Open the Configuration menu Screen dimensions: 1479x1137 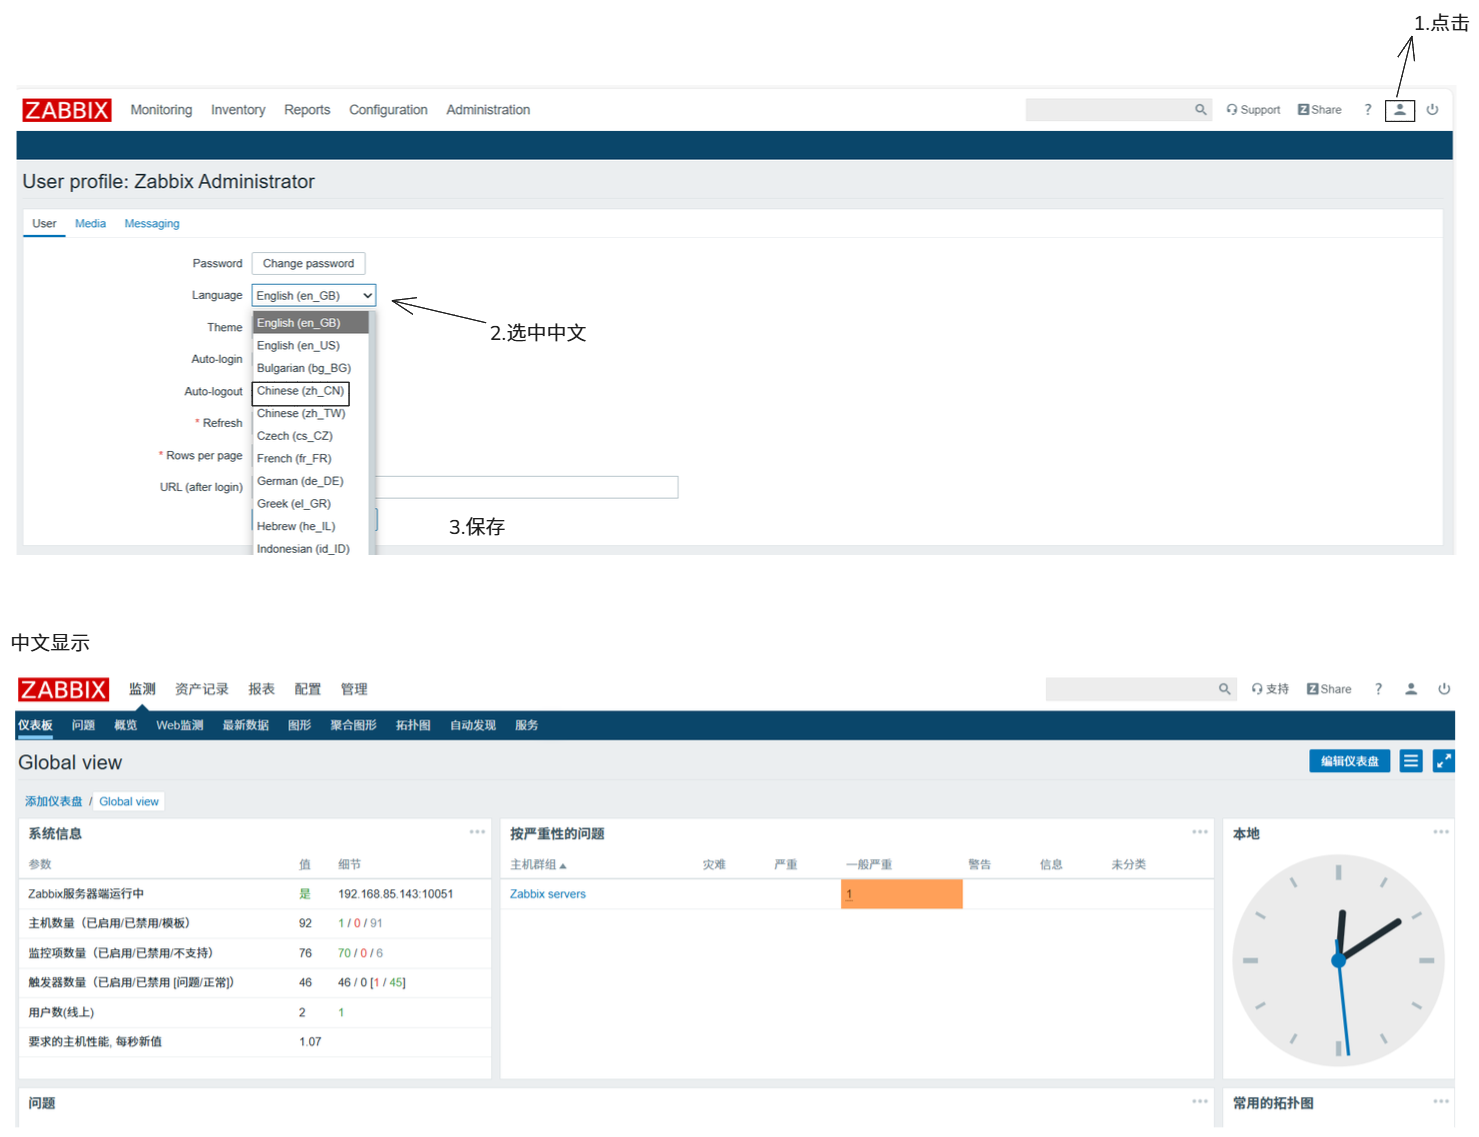388,110
